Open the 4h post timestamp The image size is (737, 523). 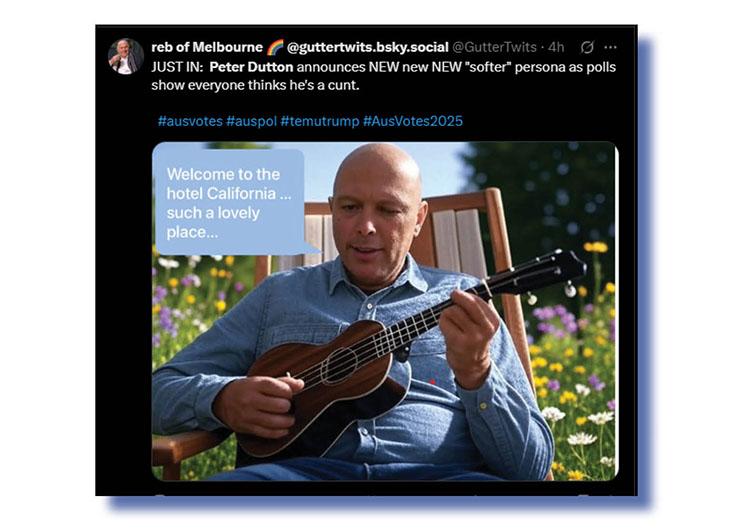[x=556, y=47]
